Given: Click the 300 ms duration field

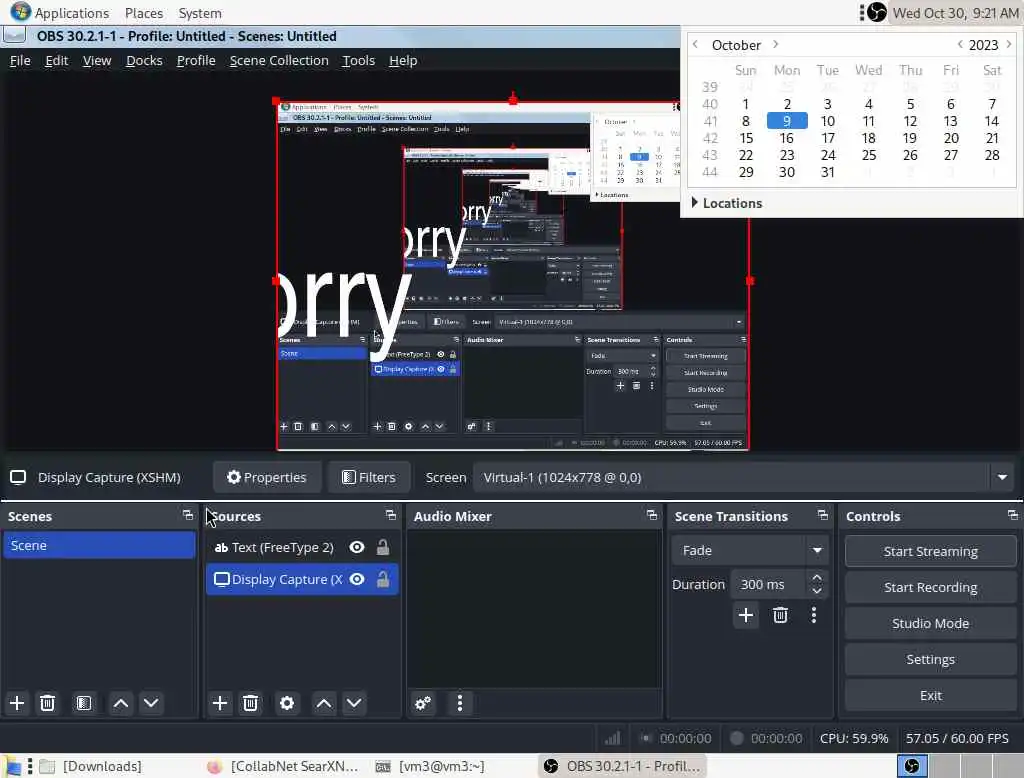Looking at the screenshot, I should 769,585.
